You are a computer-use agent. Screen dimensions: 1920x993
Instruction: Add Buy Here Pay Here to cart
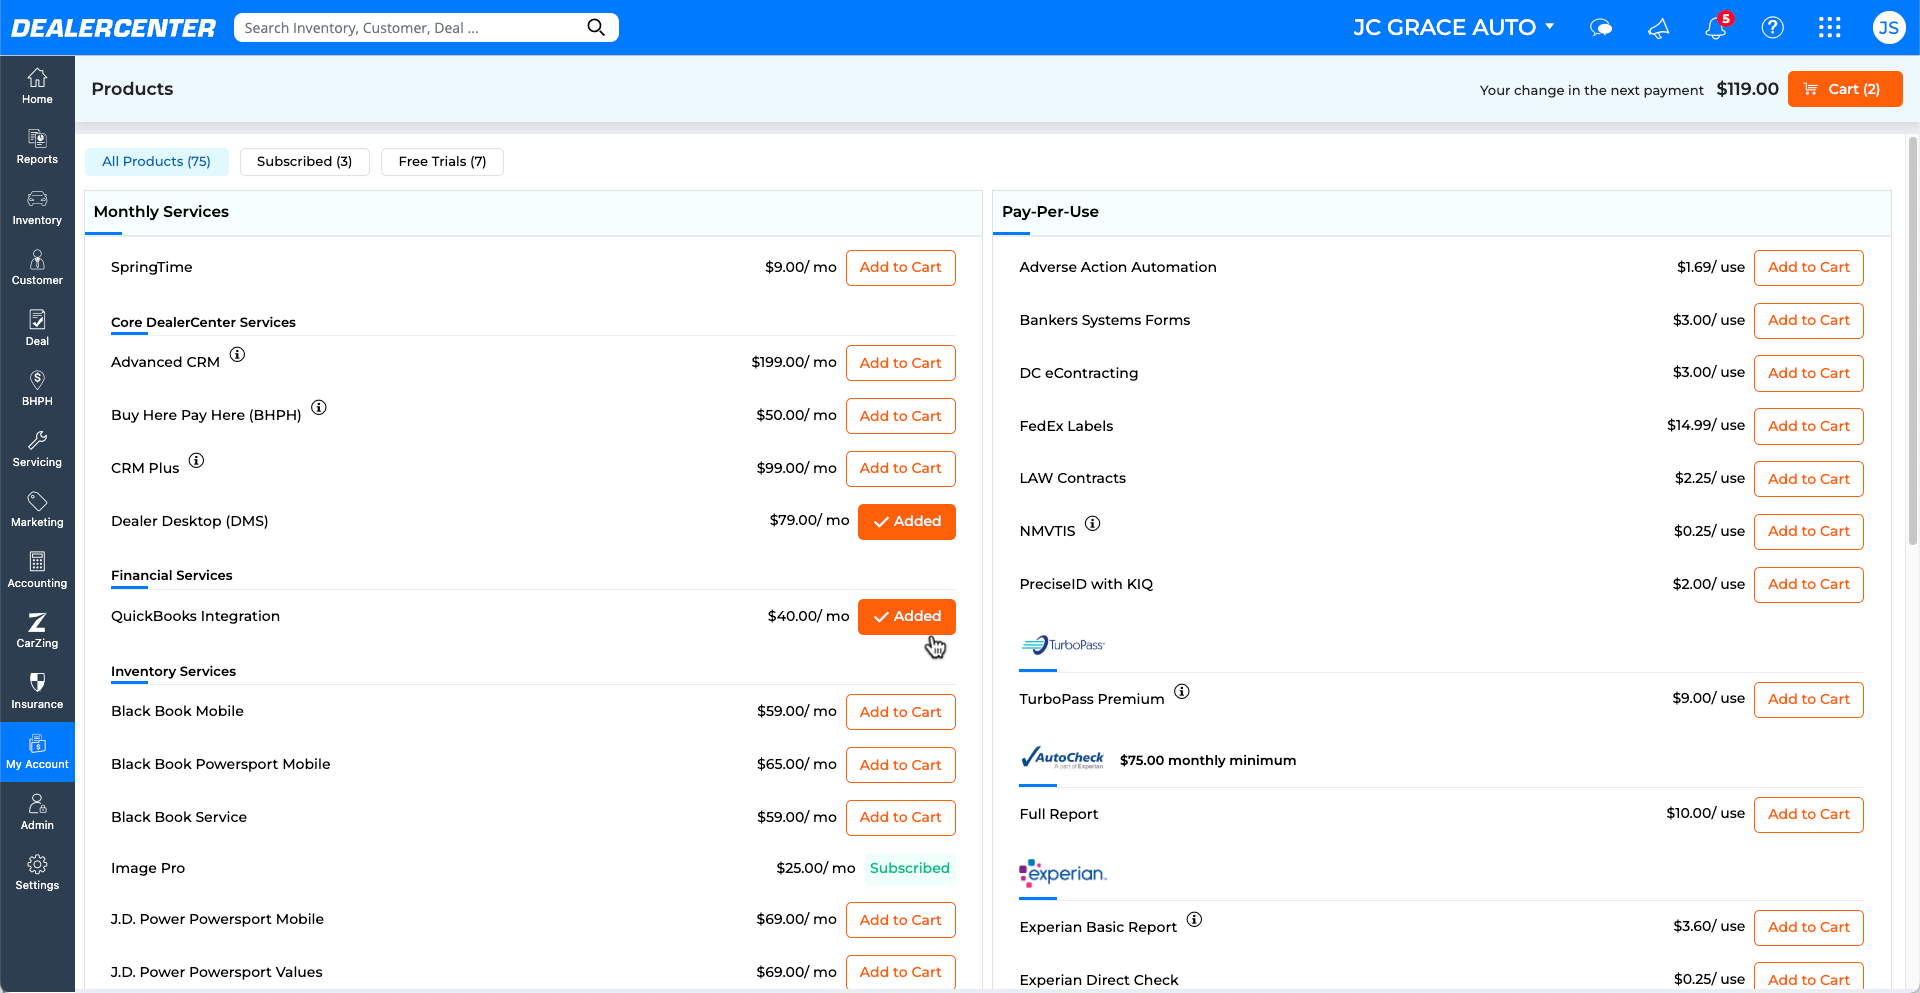(901, 417)
